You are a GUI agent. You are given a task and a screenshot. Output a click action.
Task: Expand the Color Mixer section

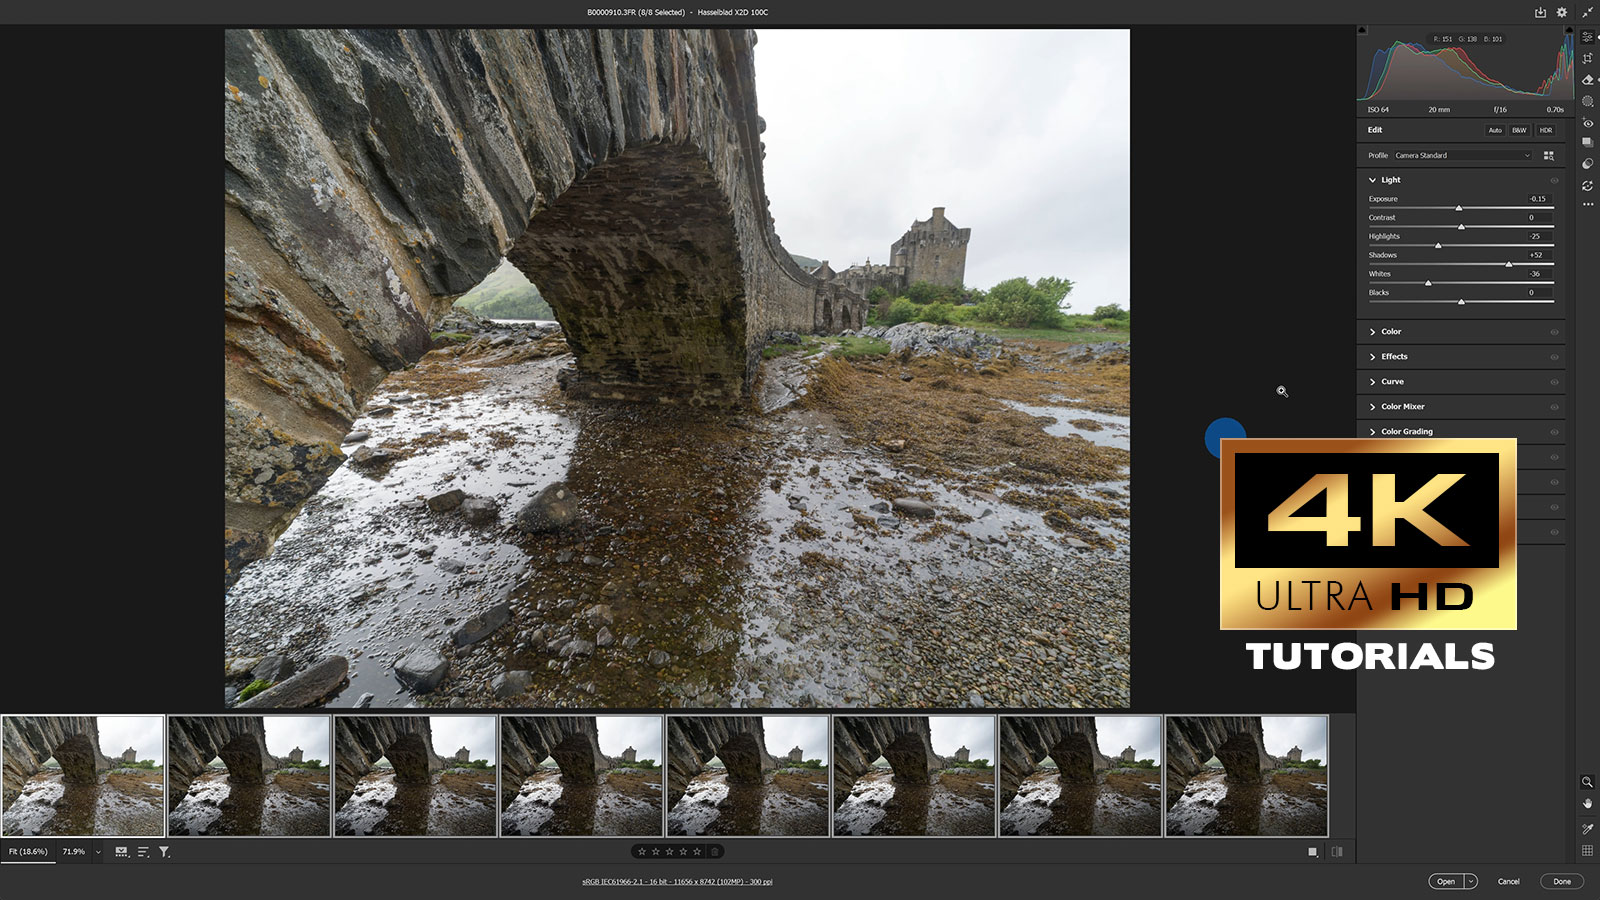[1402, 407]
